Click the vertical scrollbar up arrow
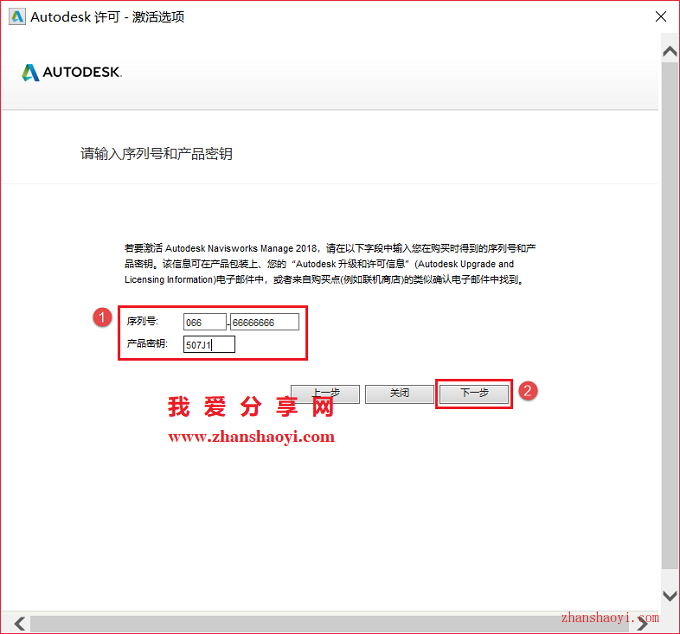The width and height of the screenshot is (680, 634). coord(670,52)
